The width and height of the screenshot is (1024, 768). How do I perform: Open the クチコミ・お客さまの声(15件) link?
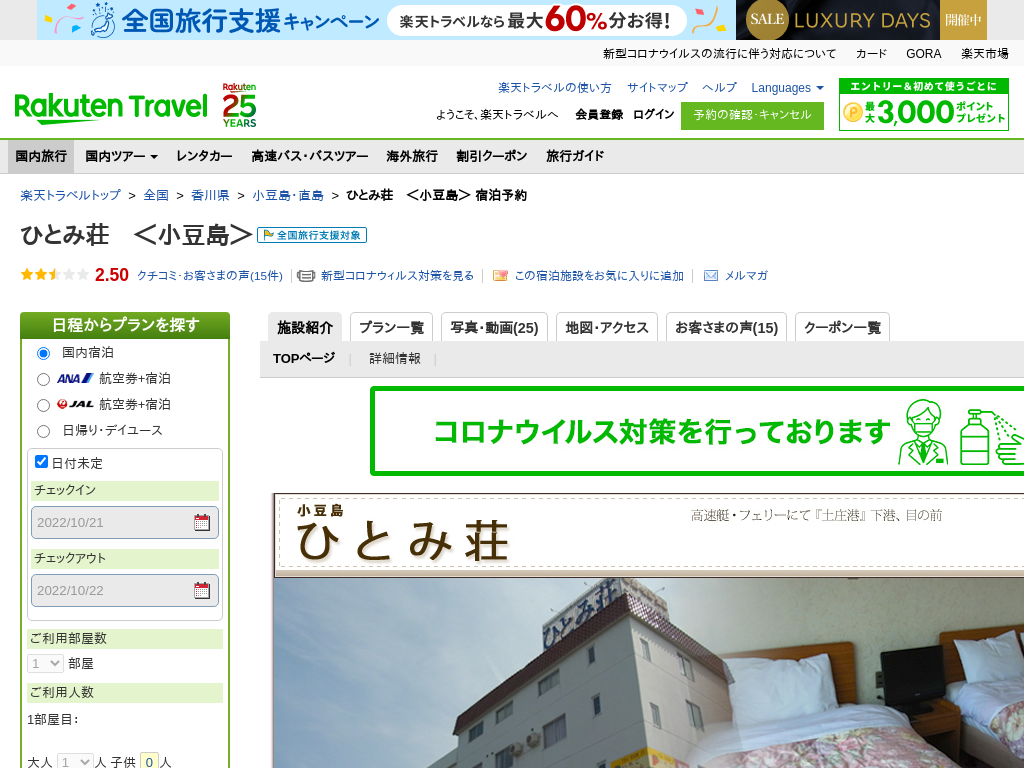[210, 276]
